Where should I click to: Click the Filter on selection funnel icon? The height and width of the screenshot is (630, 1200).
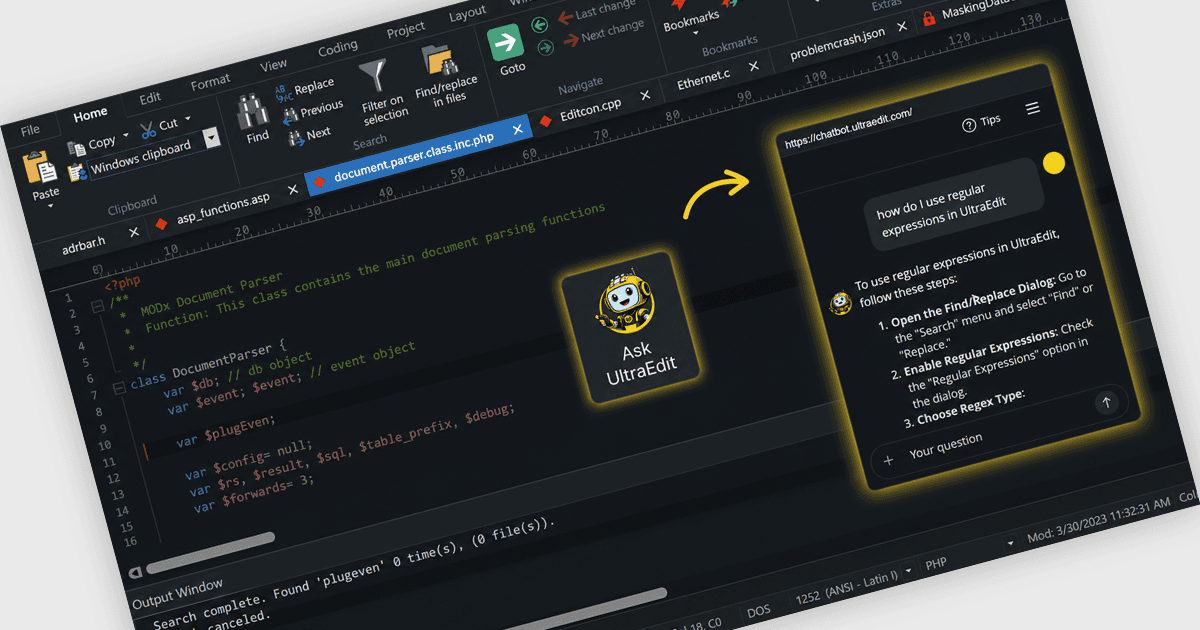tap(373, 76)
